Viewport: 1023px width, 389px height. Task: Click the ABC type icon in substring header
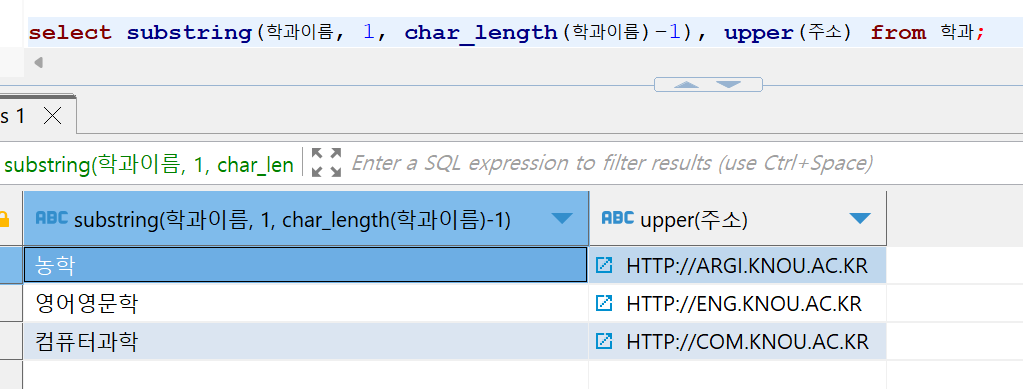52,218
